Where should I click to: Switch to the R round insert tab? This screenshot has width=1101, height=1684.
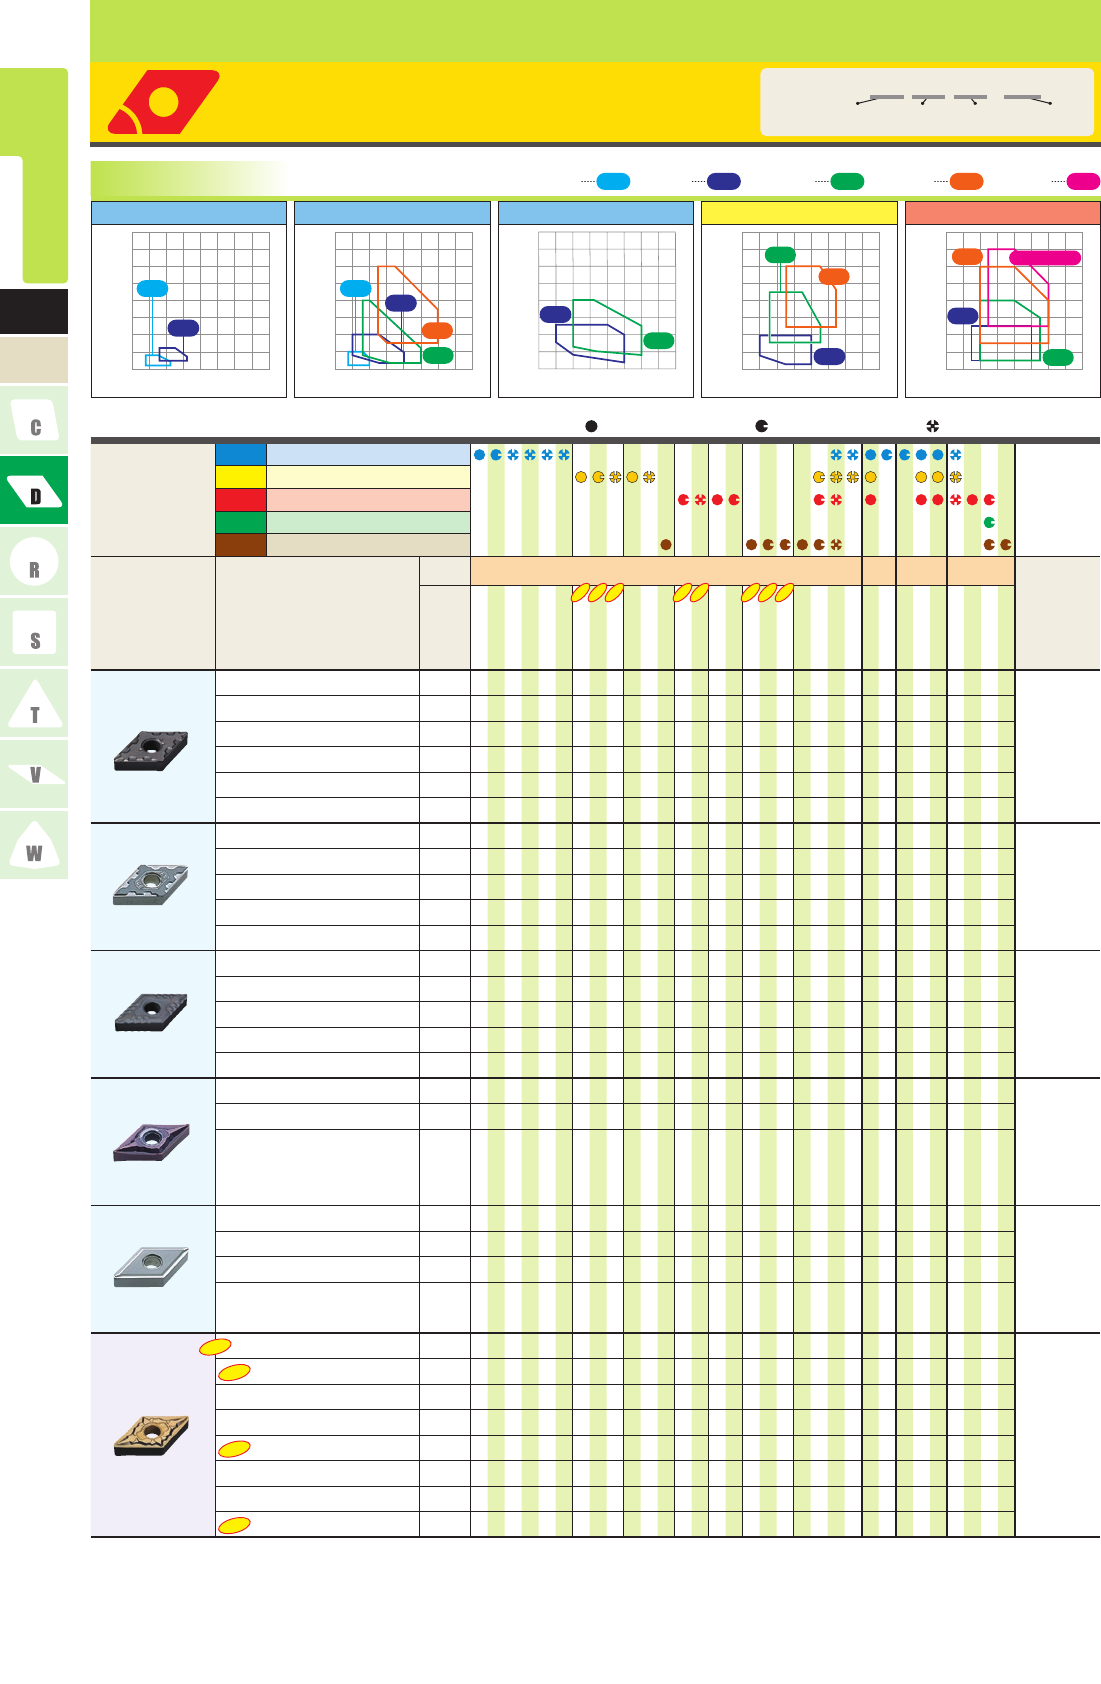(34, 562)
